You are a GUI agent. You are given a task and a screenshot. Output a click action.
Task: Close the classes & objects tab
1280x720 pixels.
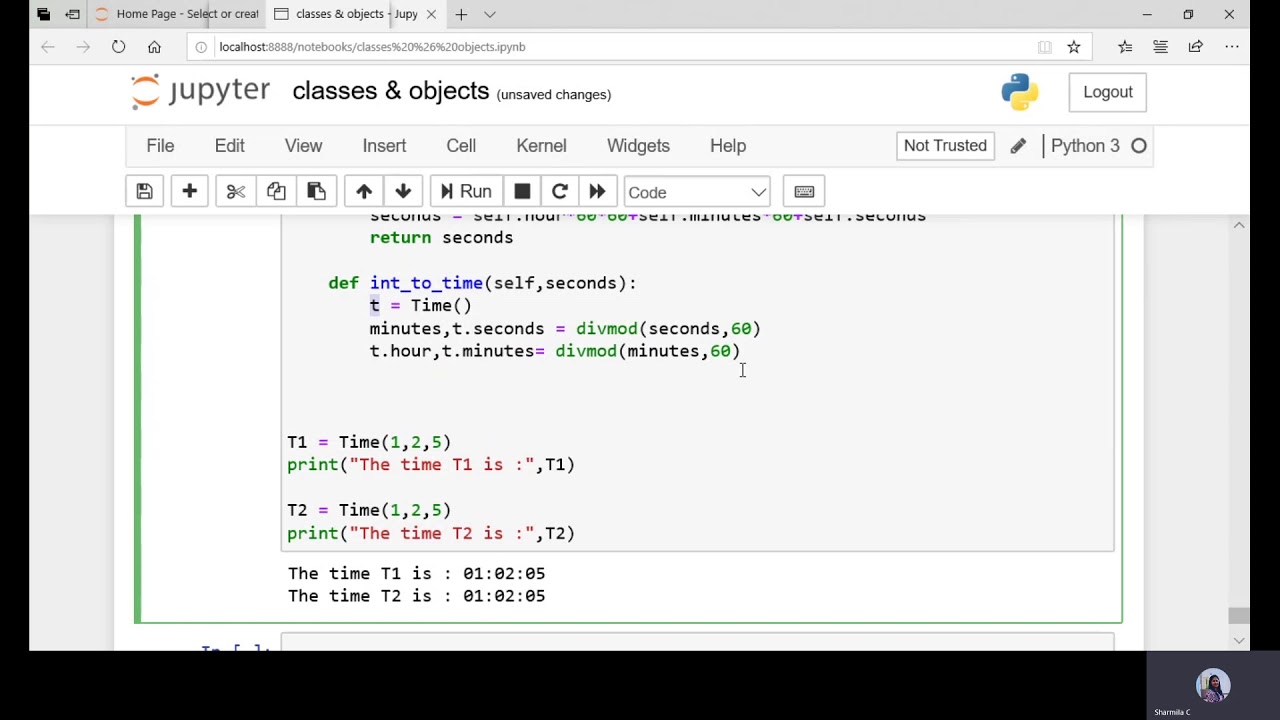click(431, 14)
